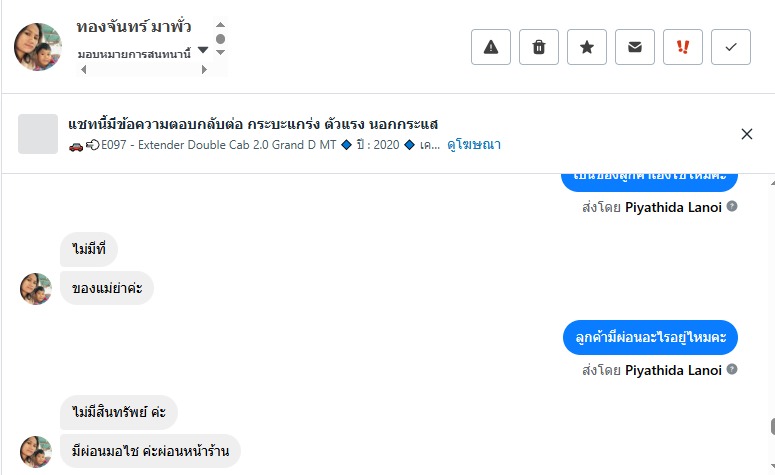The image size is (775, 475).
Task: Close the ad reply banner
Action: pos(746,134)
